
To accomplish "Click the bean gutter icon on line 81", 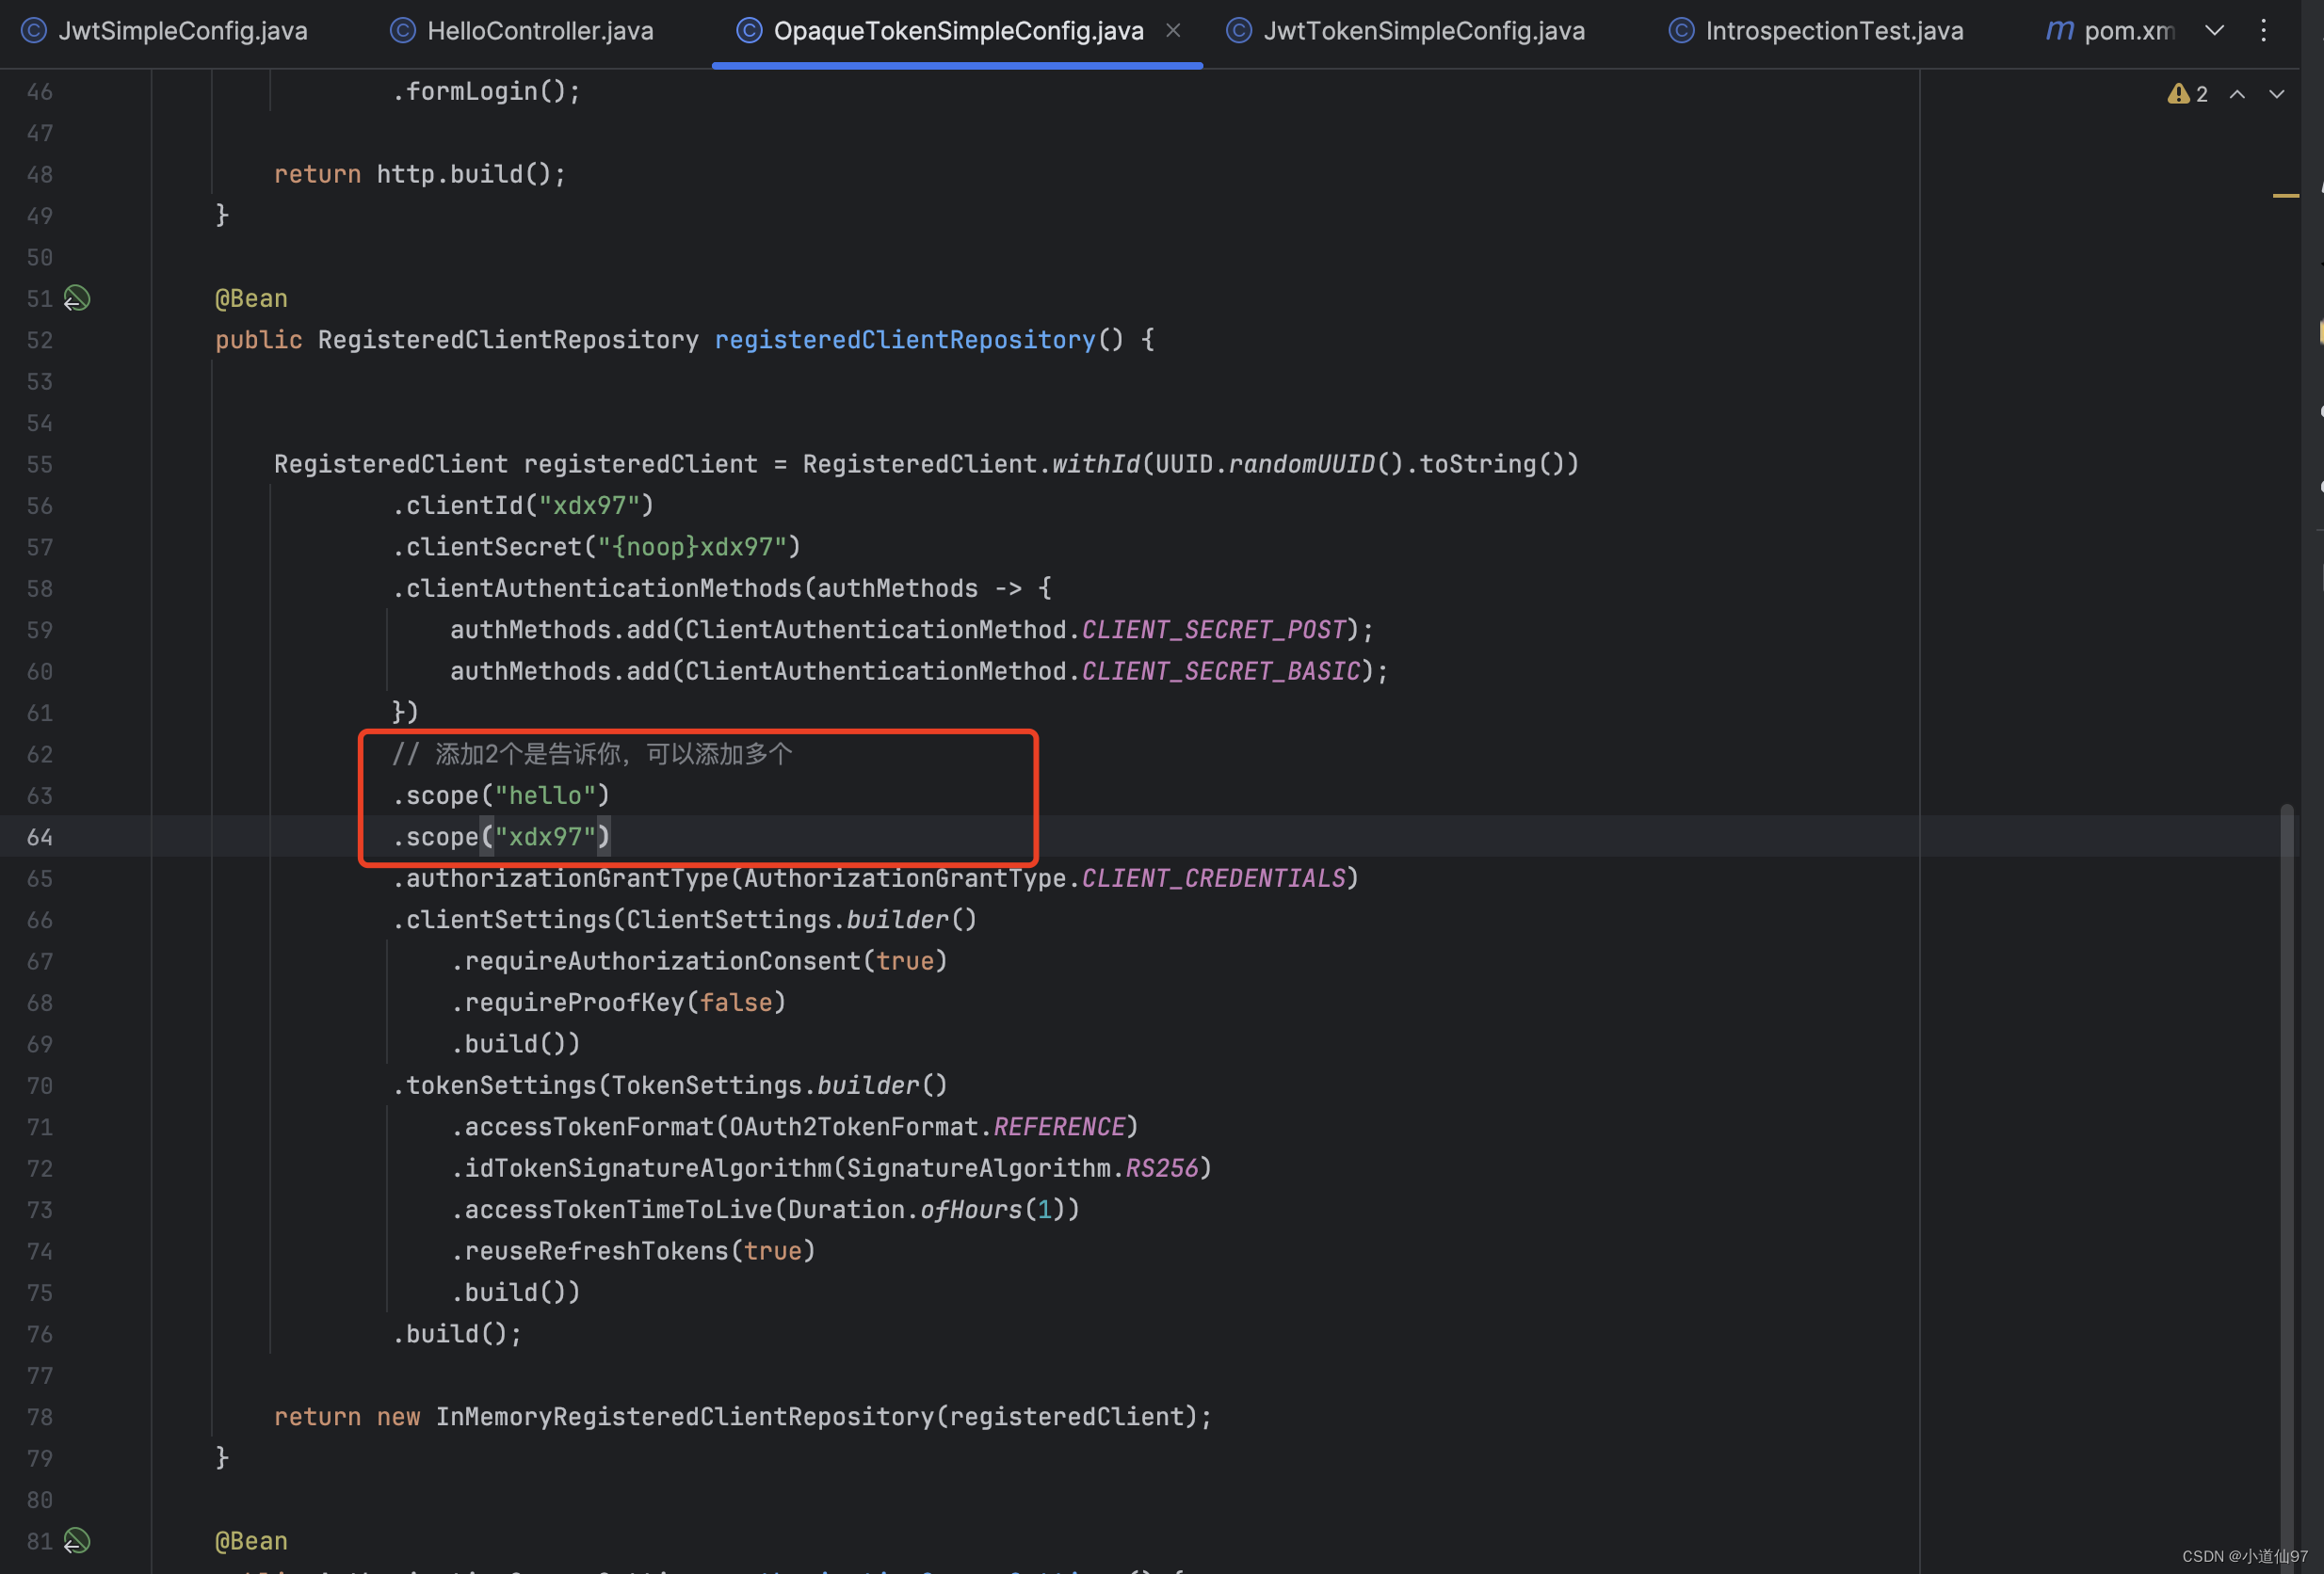I will [x=77, y=1541].
